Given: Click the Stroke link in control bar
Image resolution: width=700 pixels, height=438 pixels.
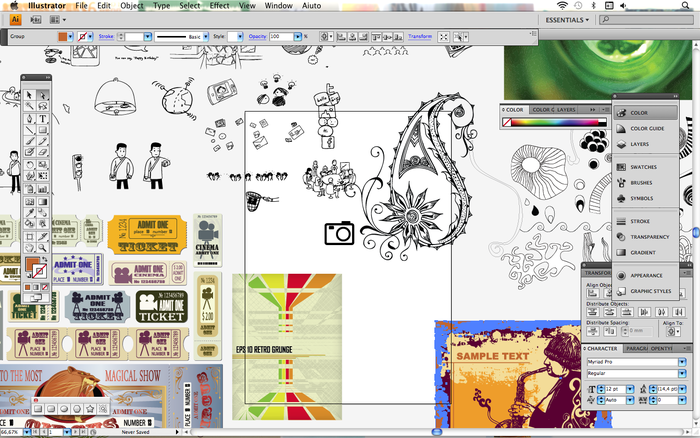Looking at the screenshot, I should click(106, 37).
